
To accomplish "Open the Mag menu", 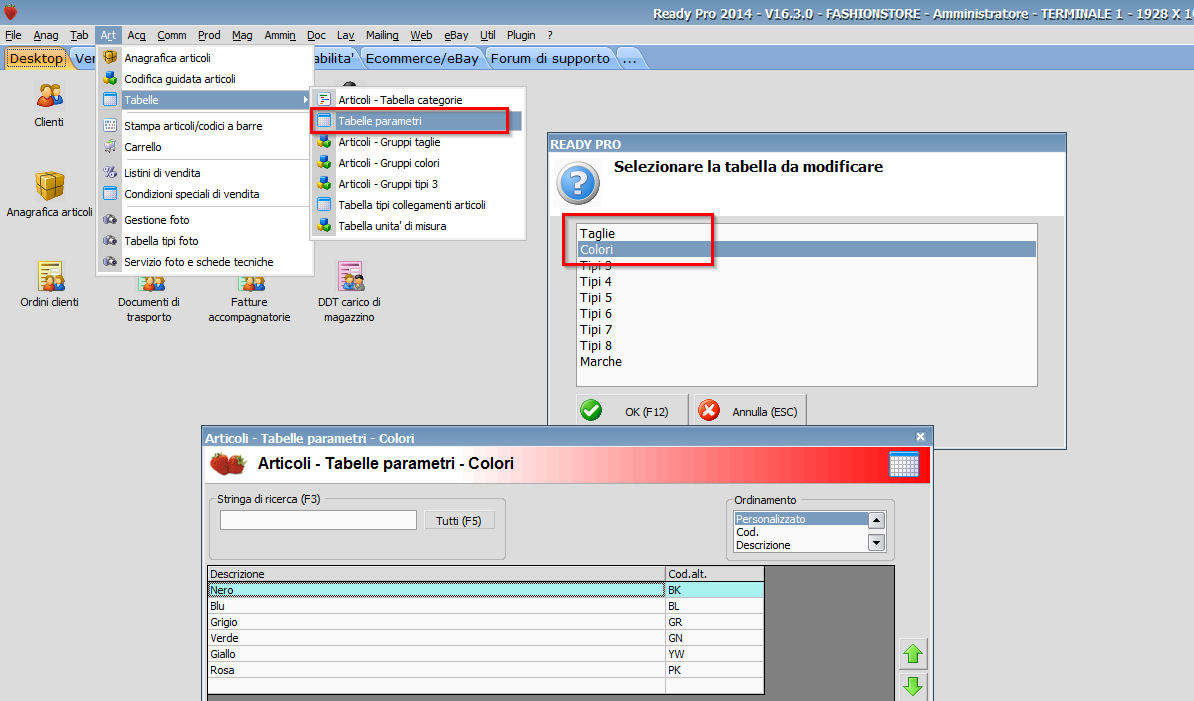I will pos(242,35).
